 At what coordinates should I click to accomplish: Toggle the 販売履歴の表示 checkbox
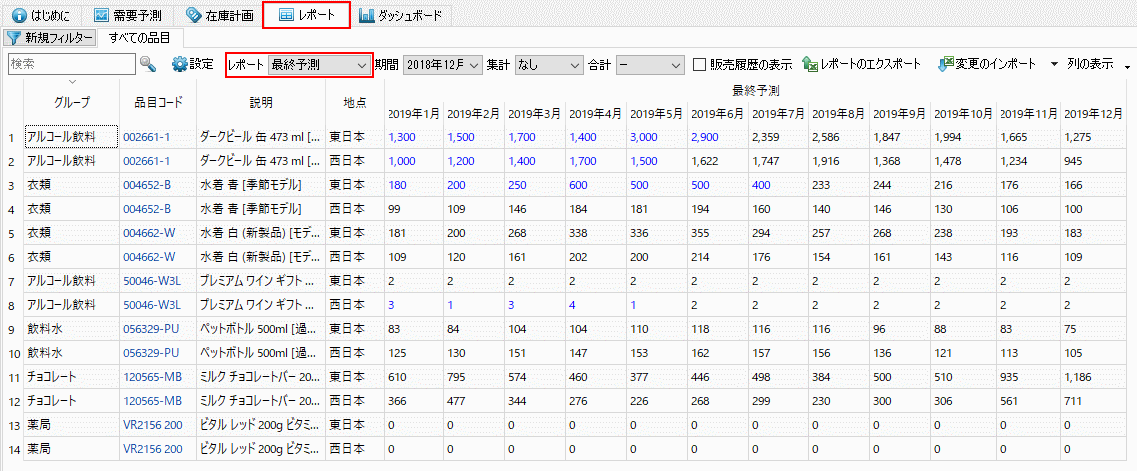pos(701,64)
